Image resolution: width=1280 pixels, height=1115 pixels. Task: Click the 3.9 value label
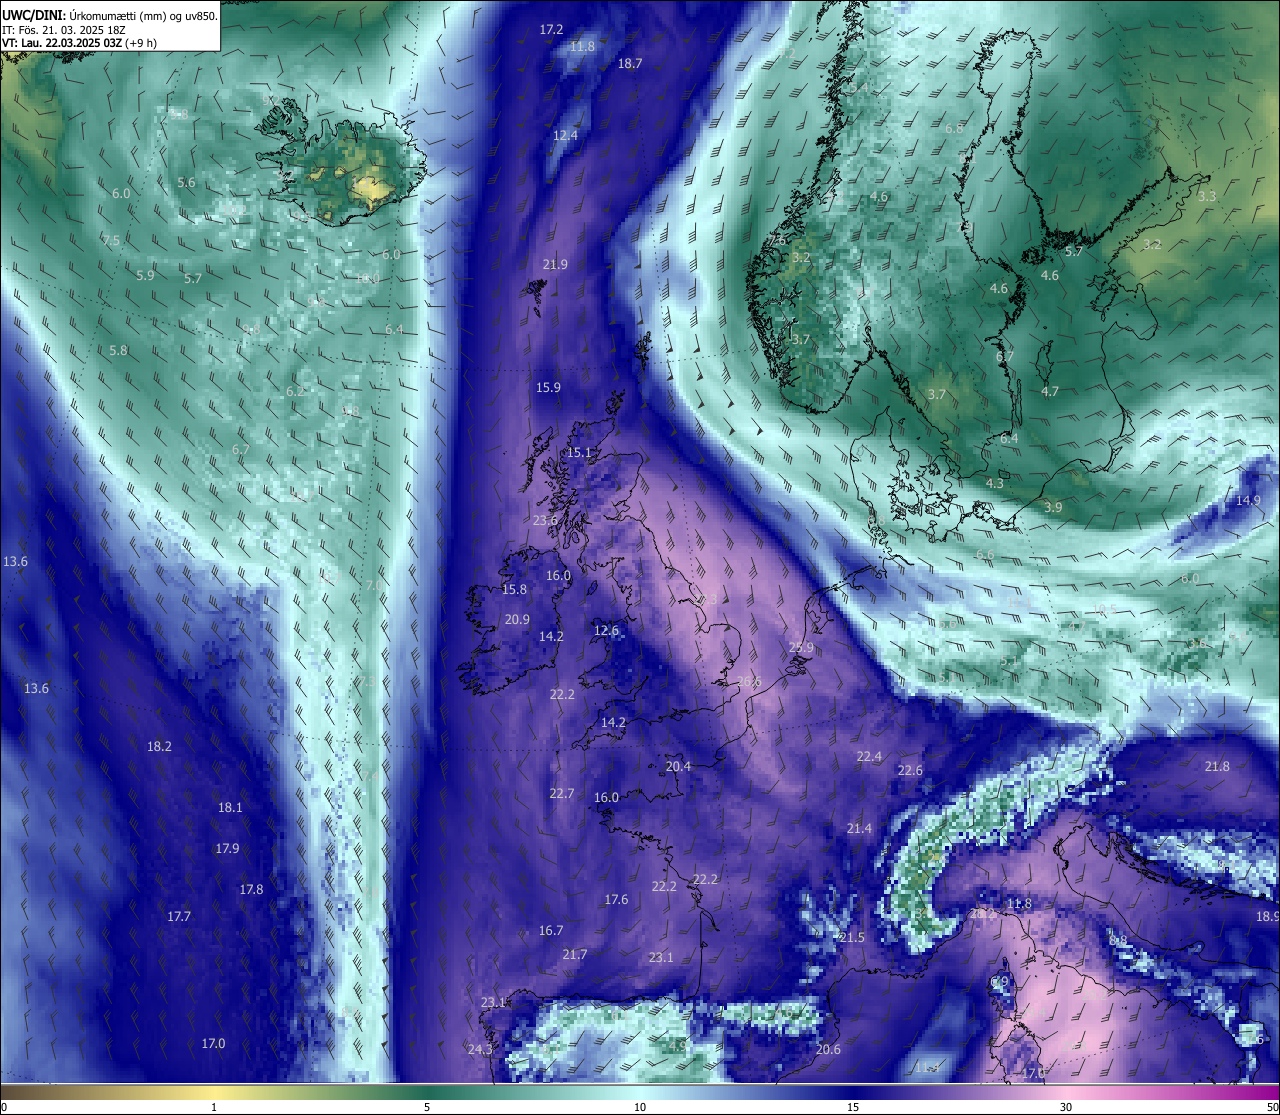coord(1053,508)
